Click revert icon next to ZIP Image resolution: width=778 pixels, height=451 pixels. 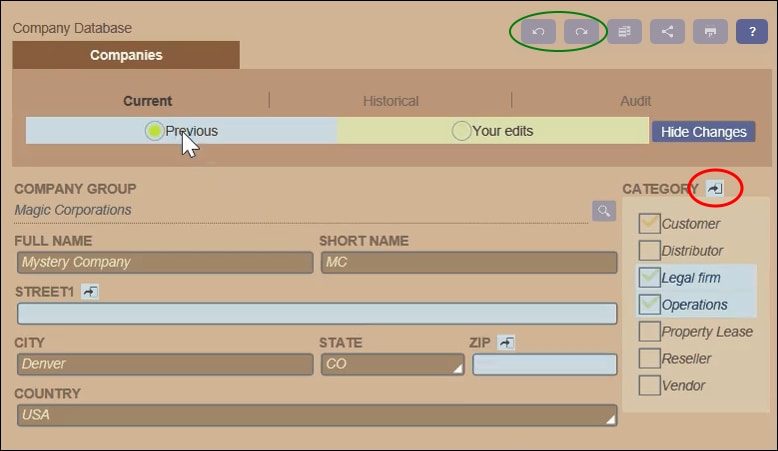(506, 343)
